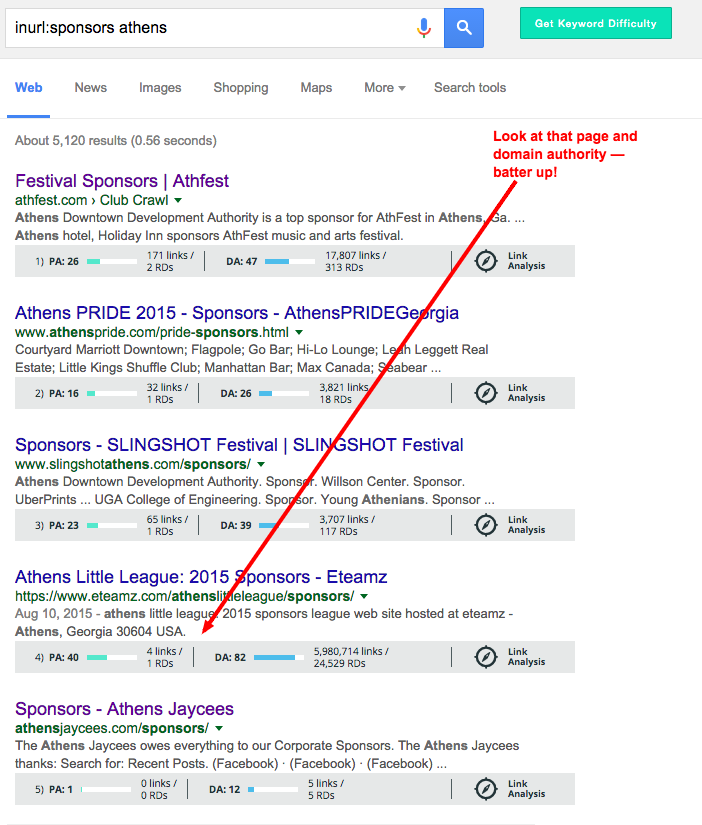Select the Web tab
Screen dimensions: 702x825
[x=28, y=88]
